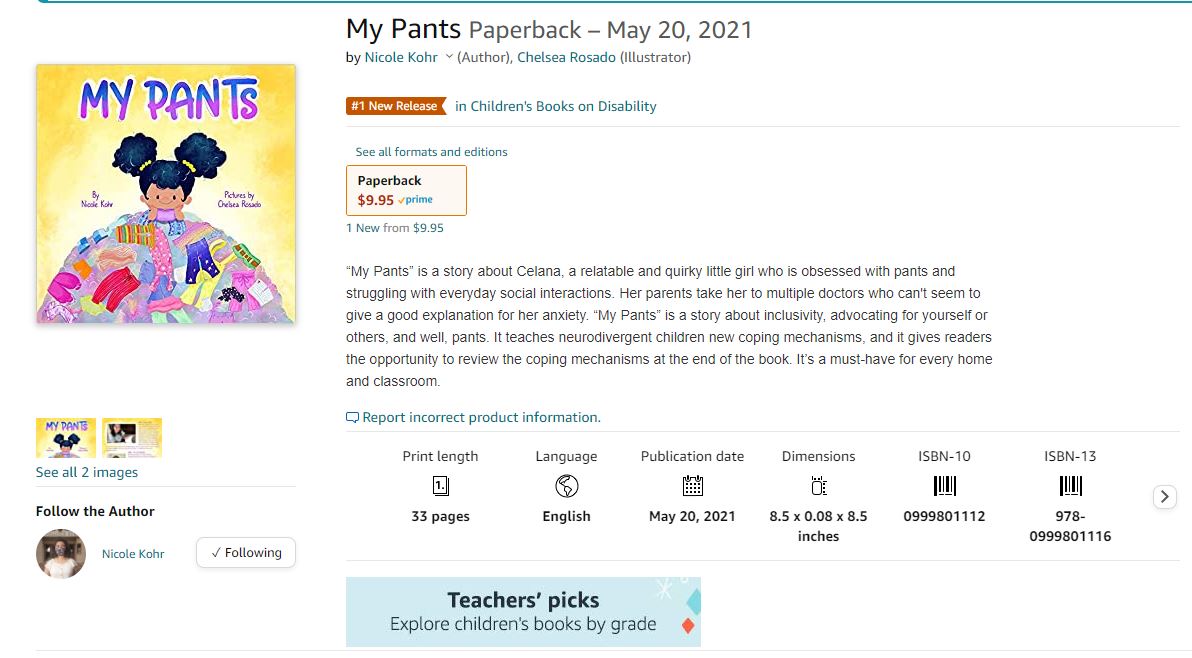This screenshot has width=1192, height=658.
Task: Select the Paperback format card
Action: coord(406,190)
